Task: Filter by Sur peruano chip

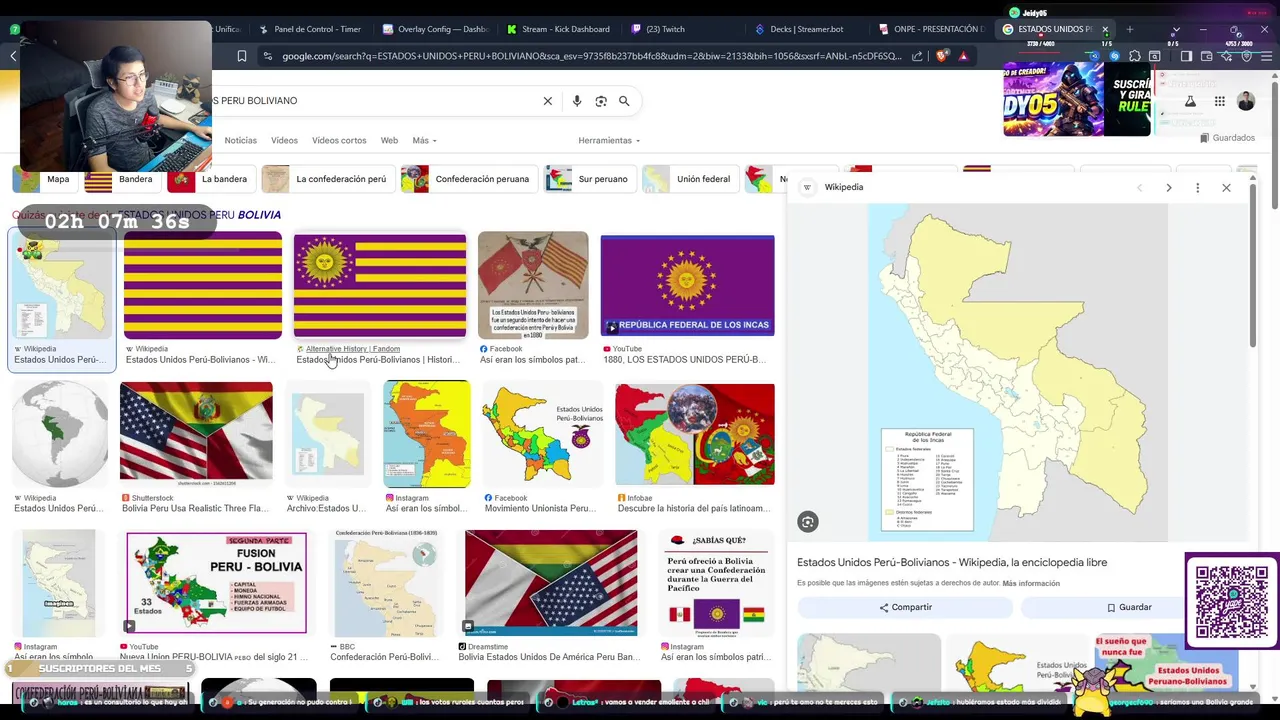Action: coord(590,179)
